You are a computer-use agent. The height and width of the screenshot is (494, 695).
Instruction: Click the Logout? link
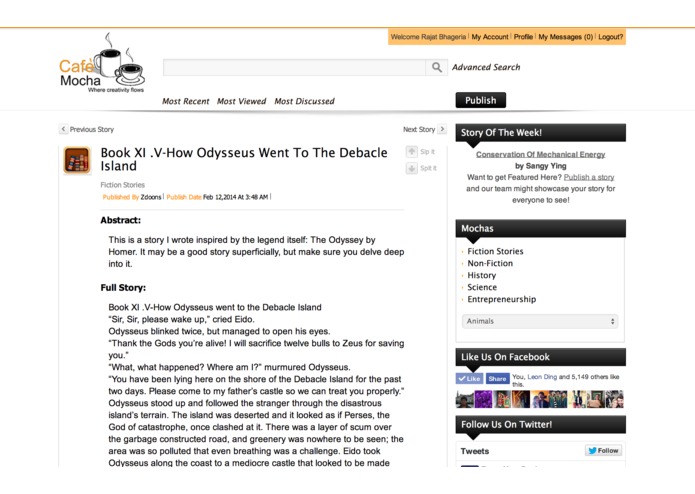[611, 37]
